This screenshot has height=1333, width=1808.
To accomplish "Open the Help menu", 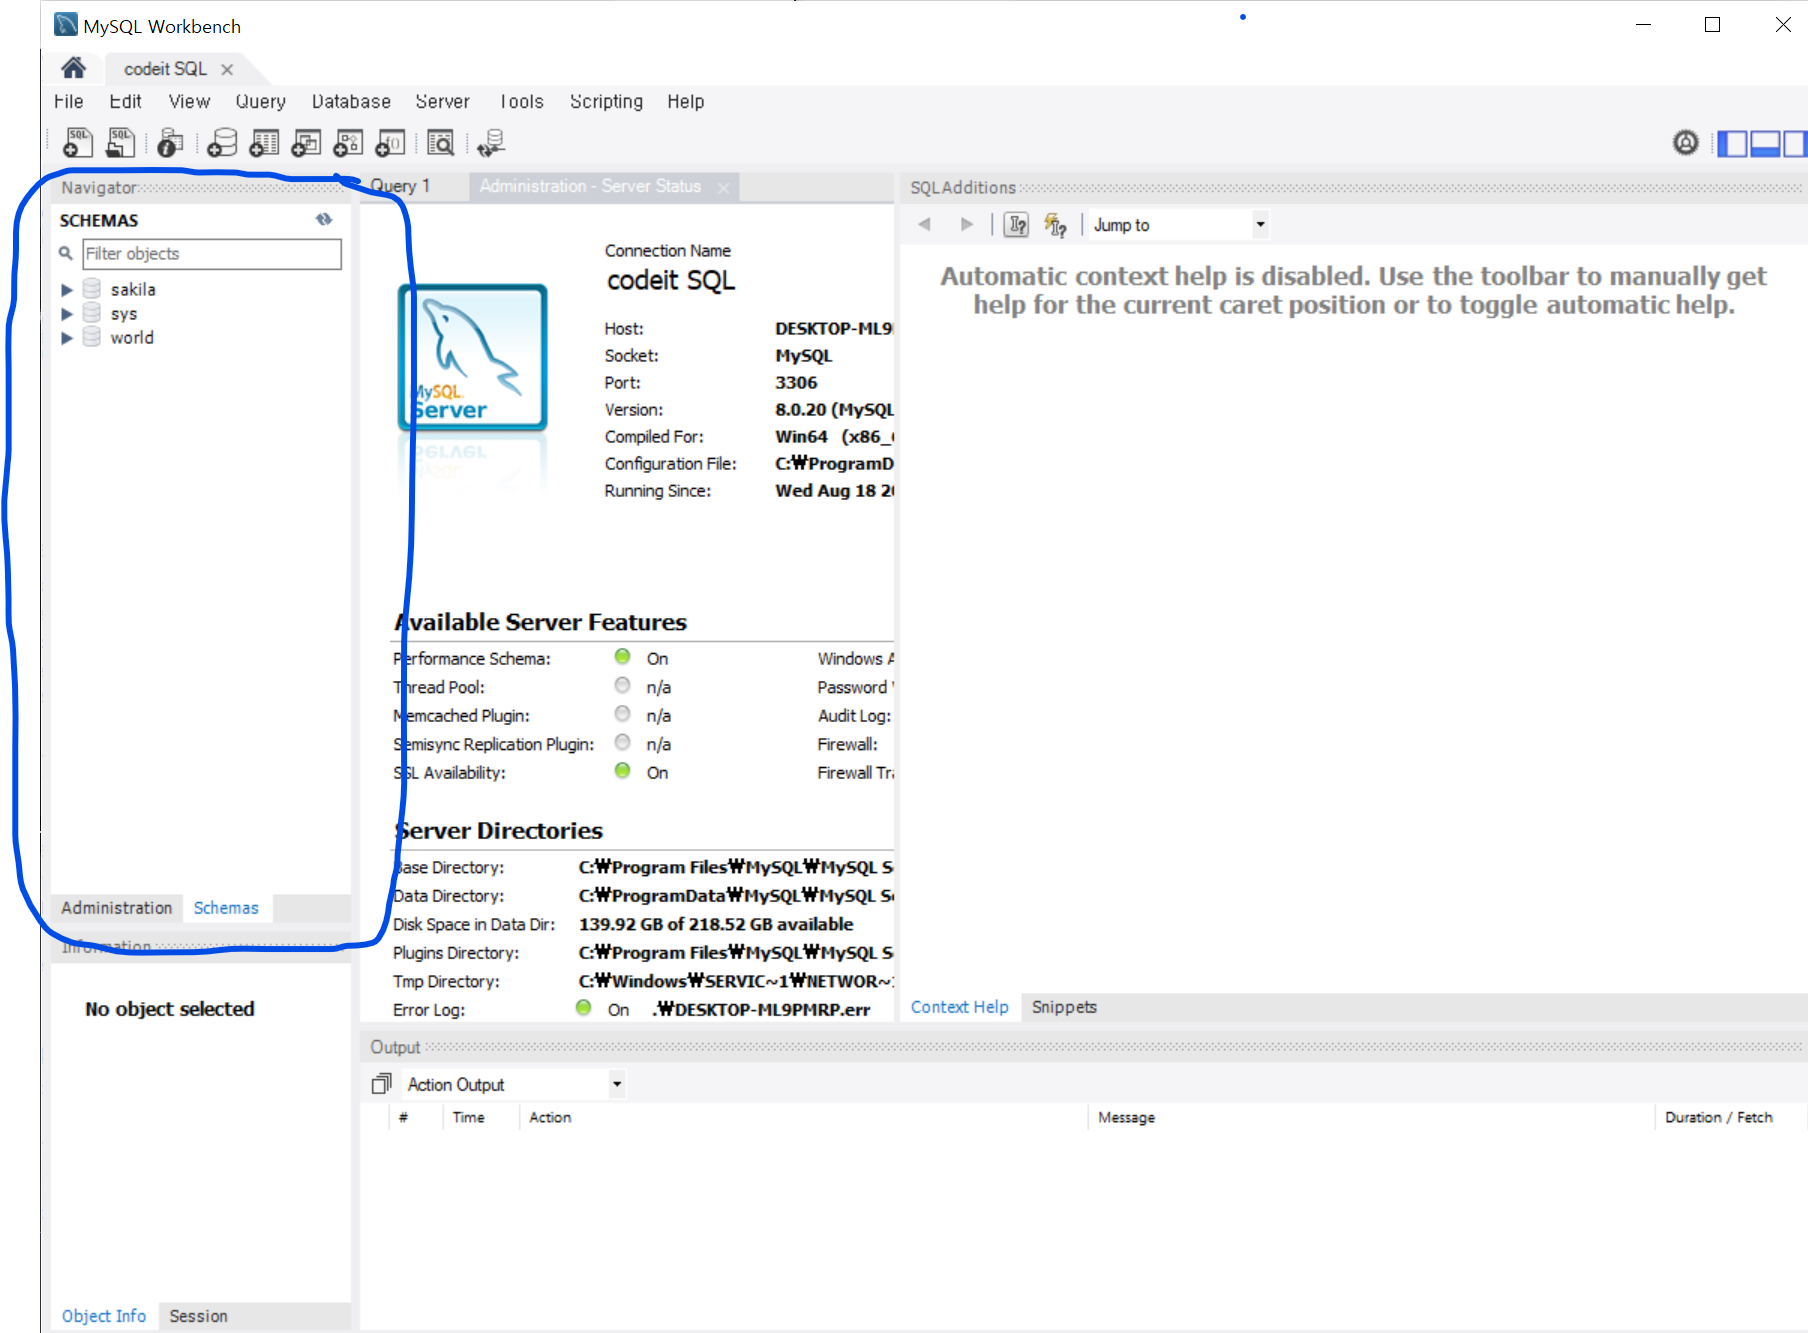I will coord(686,101).
